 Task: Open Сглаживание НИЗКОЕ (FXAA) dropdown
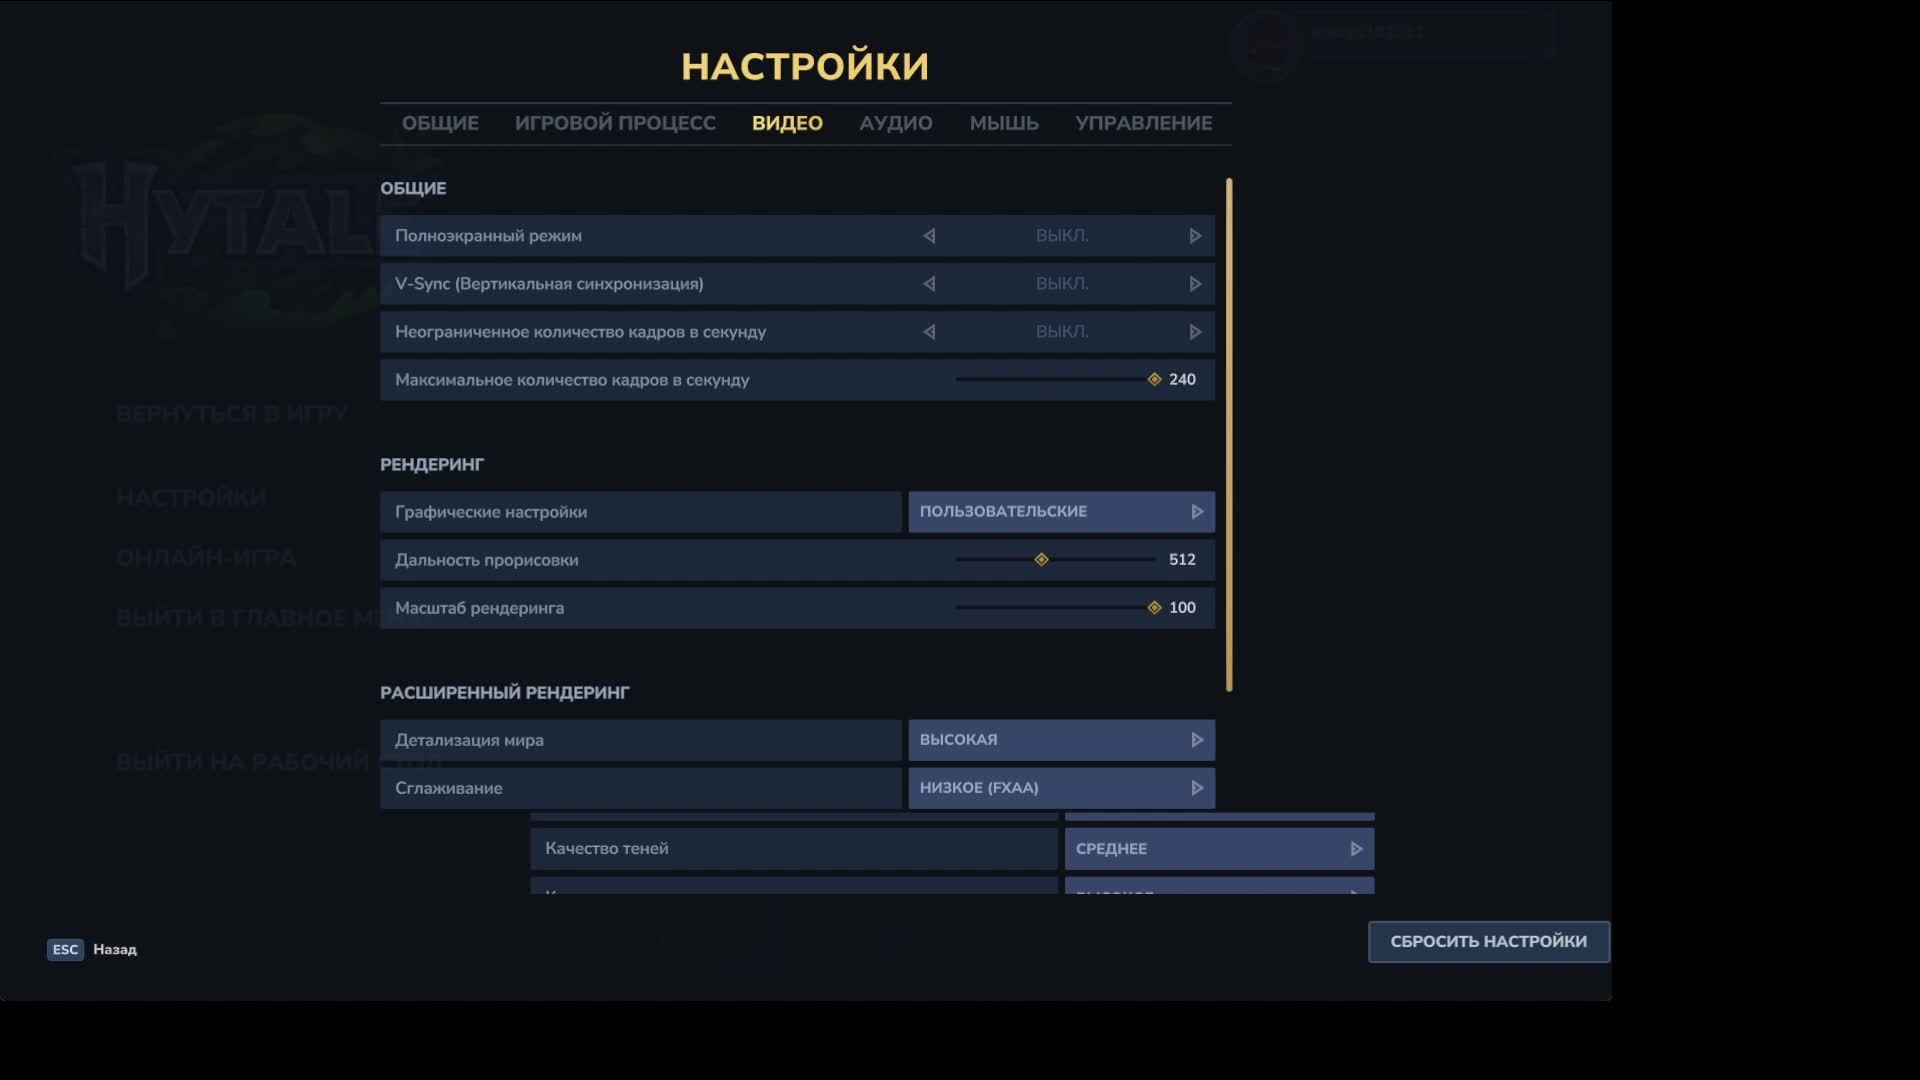(x=1061, y=788)
